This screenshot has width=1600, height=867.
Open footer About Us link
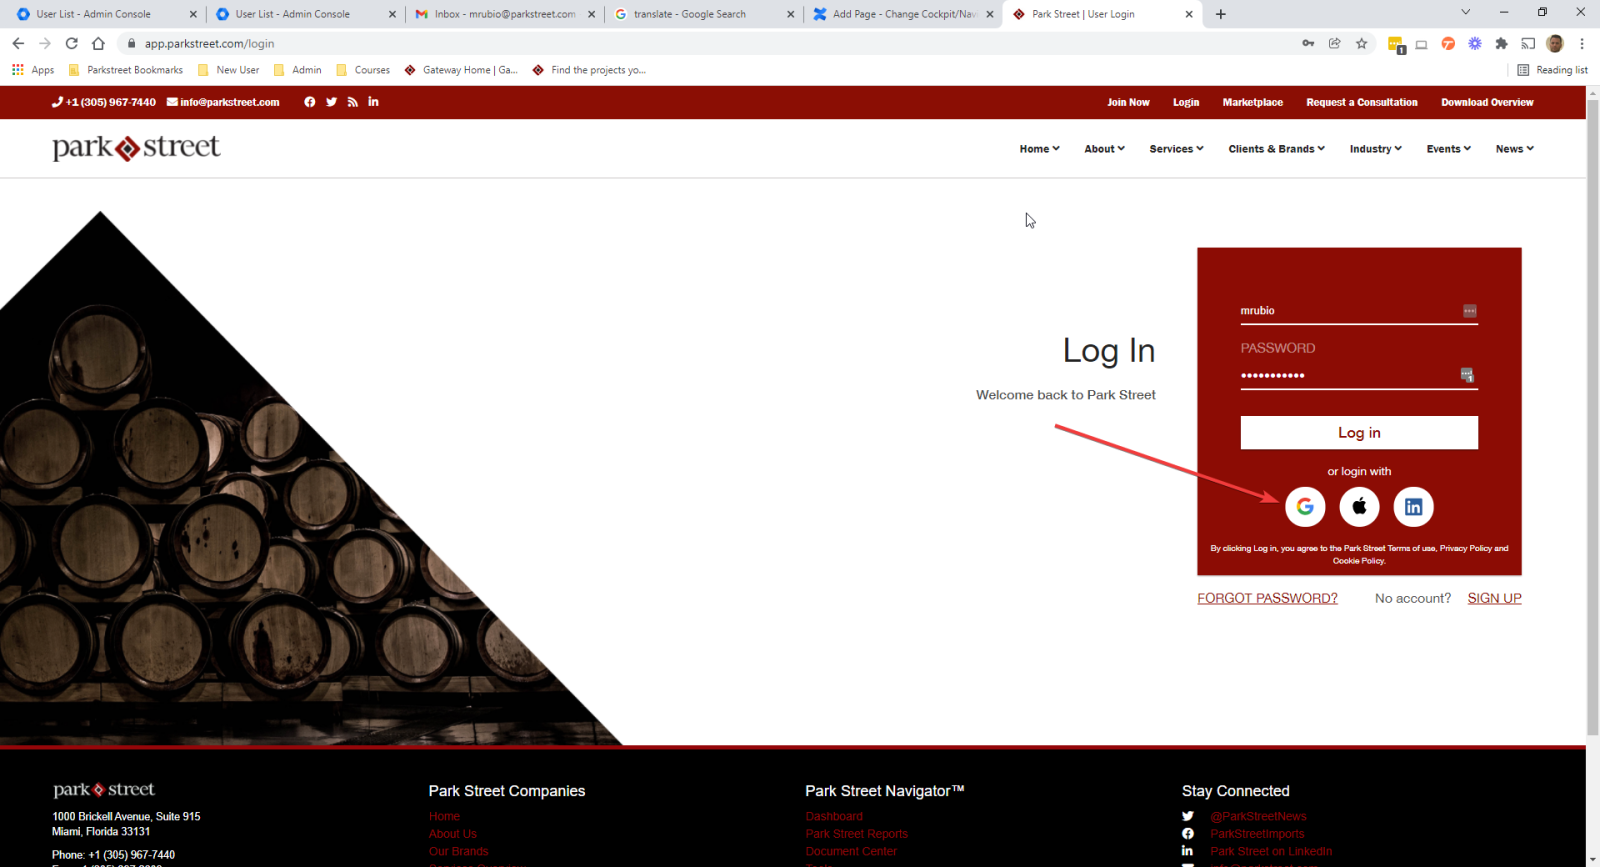point(452,834)
